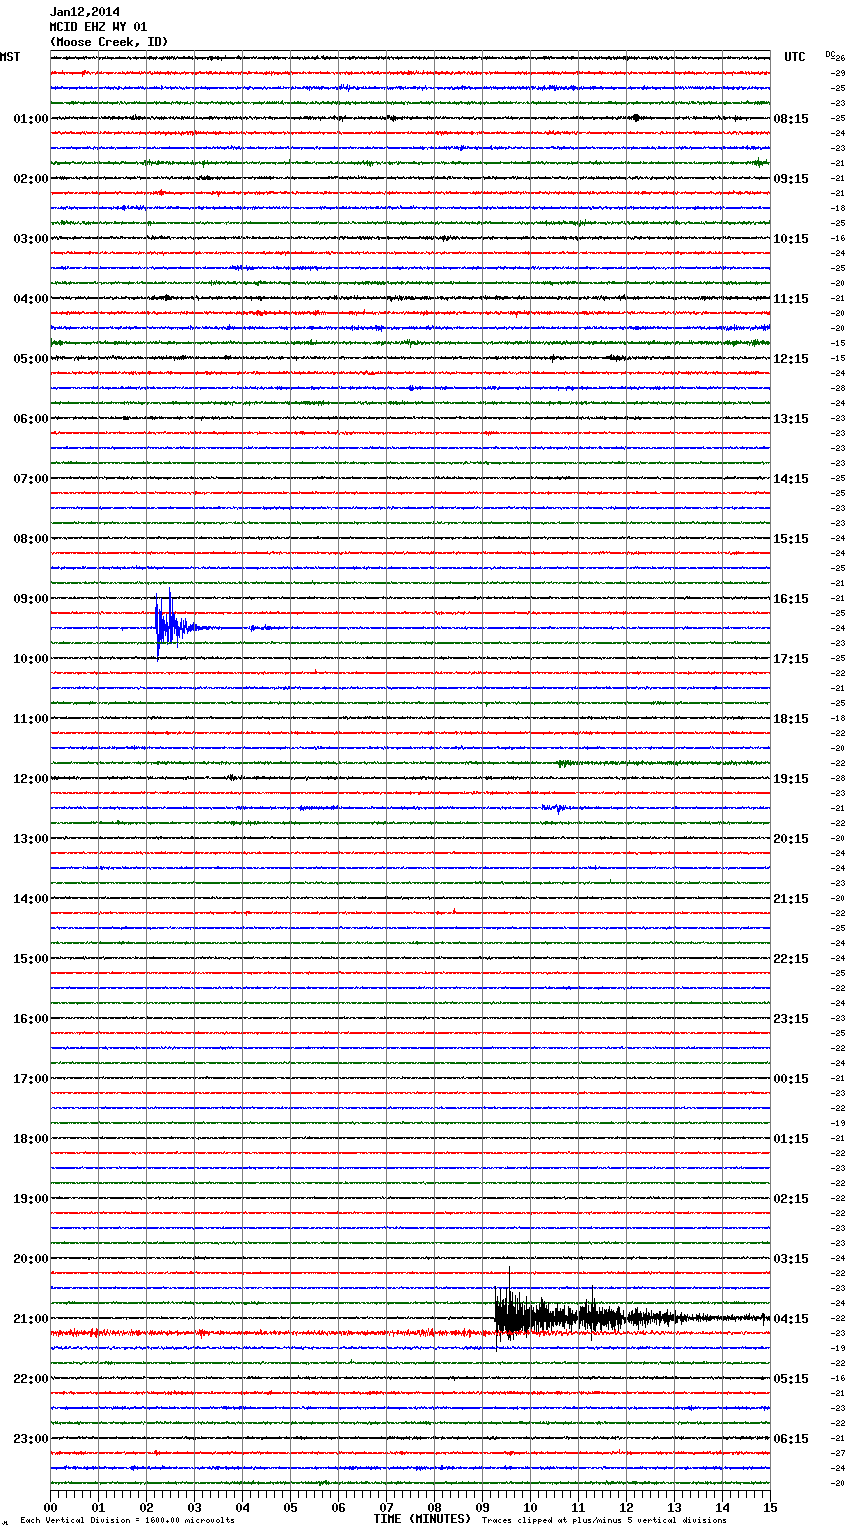The image size is (850, 1534).
Task: Click the 12:15 UTC time label
Action: coord(791,359)
